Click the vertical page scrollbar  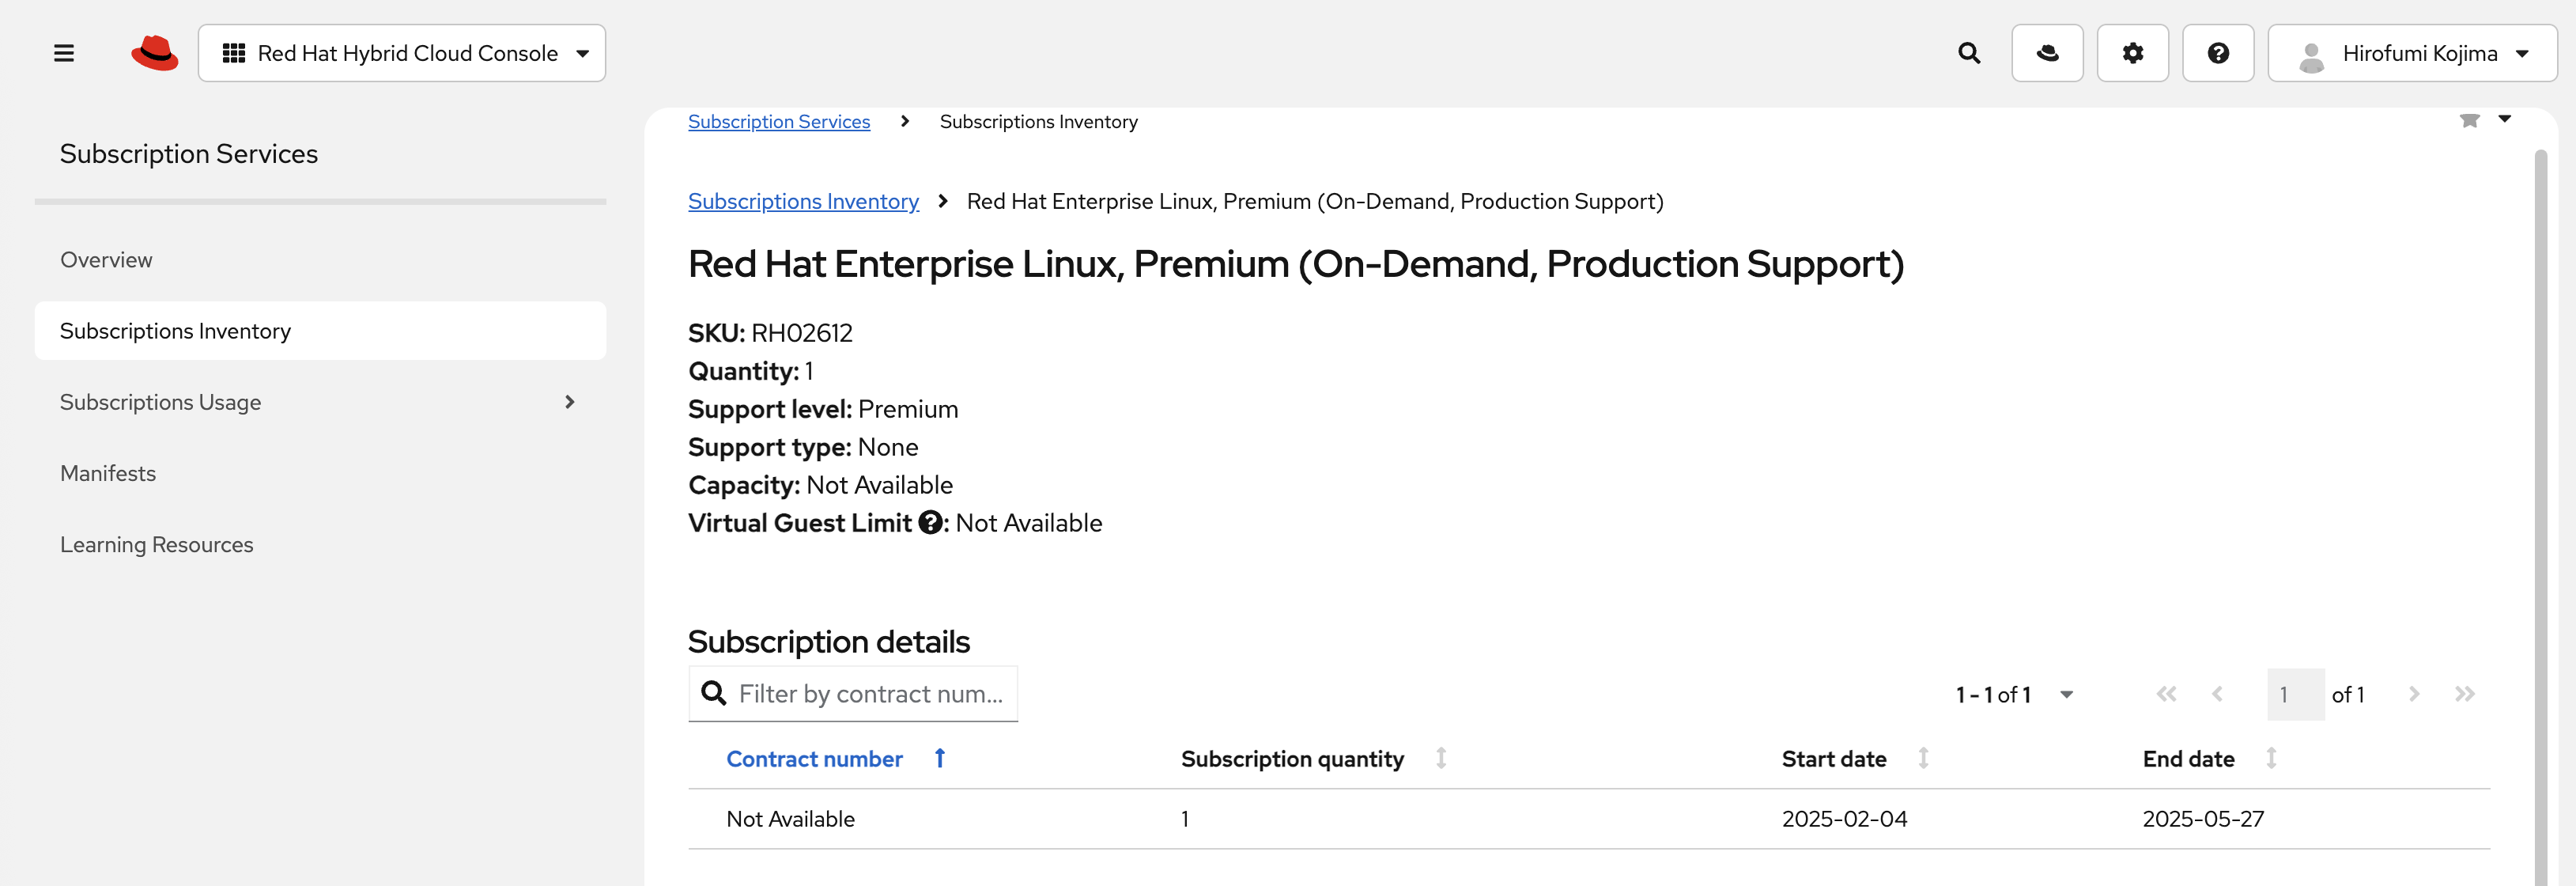click(2541, 518)
